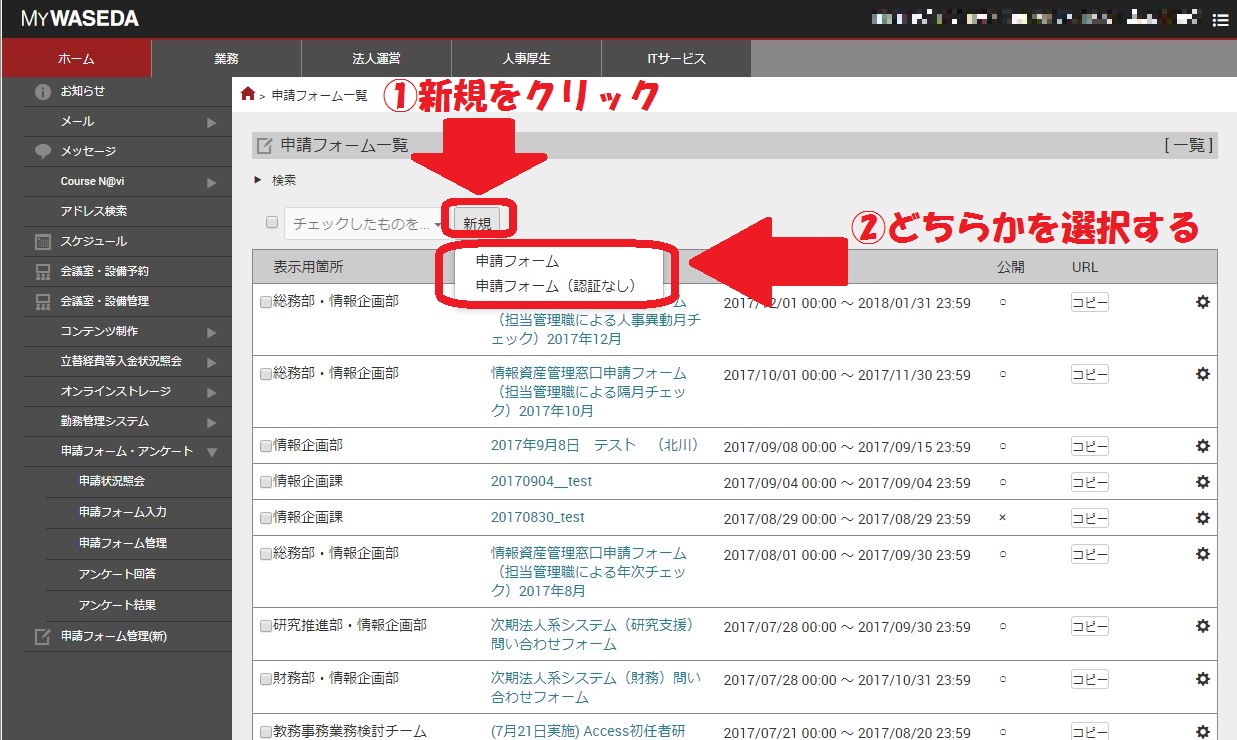Switch to the 法人運営 tab
The height and width of the screenshot is (740, 1237).
point(376,59)
